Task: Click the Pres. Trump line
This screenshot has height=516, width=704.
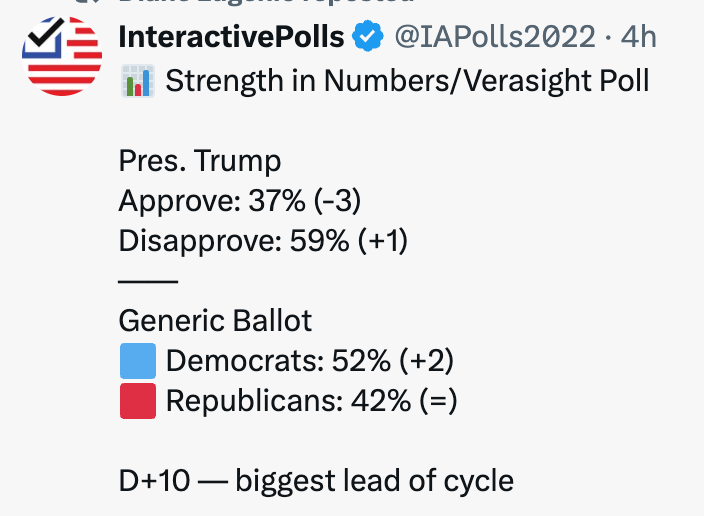Action: [x=200, y=161]
